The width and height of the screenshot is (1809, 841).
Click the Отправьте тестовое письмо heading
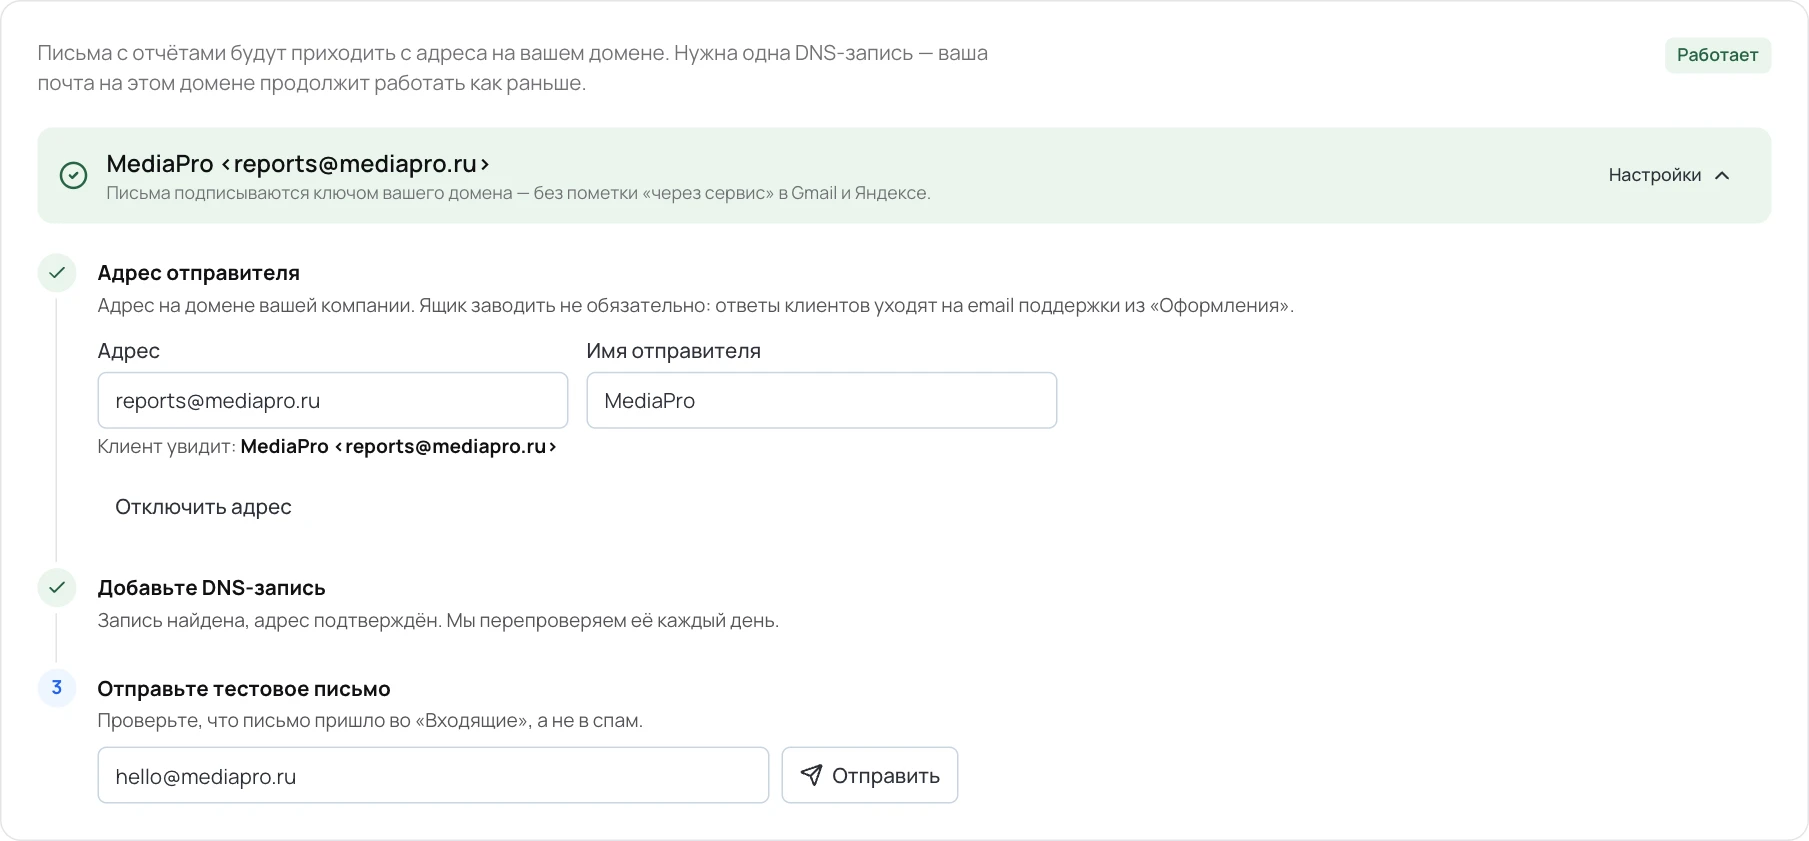pos(244,689)
